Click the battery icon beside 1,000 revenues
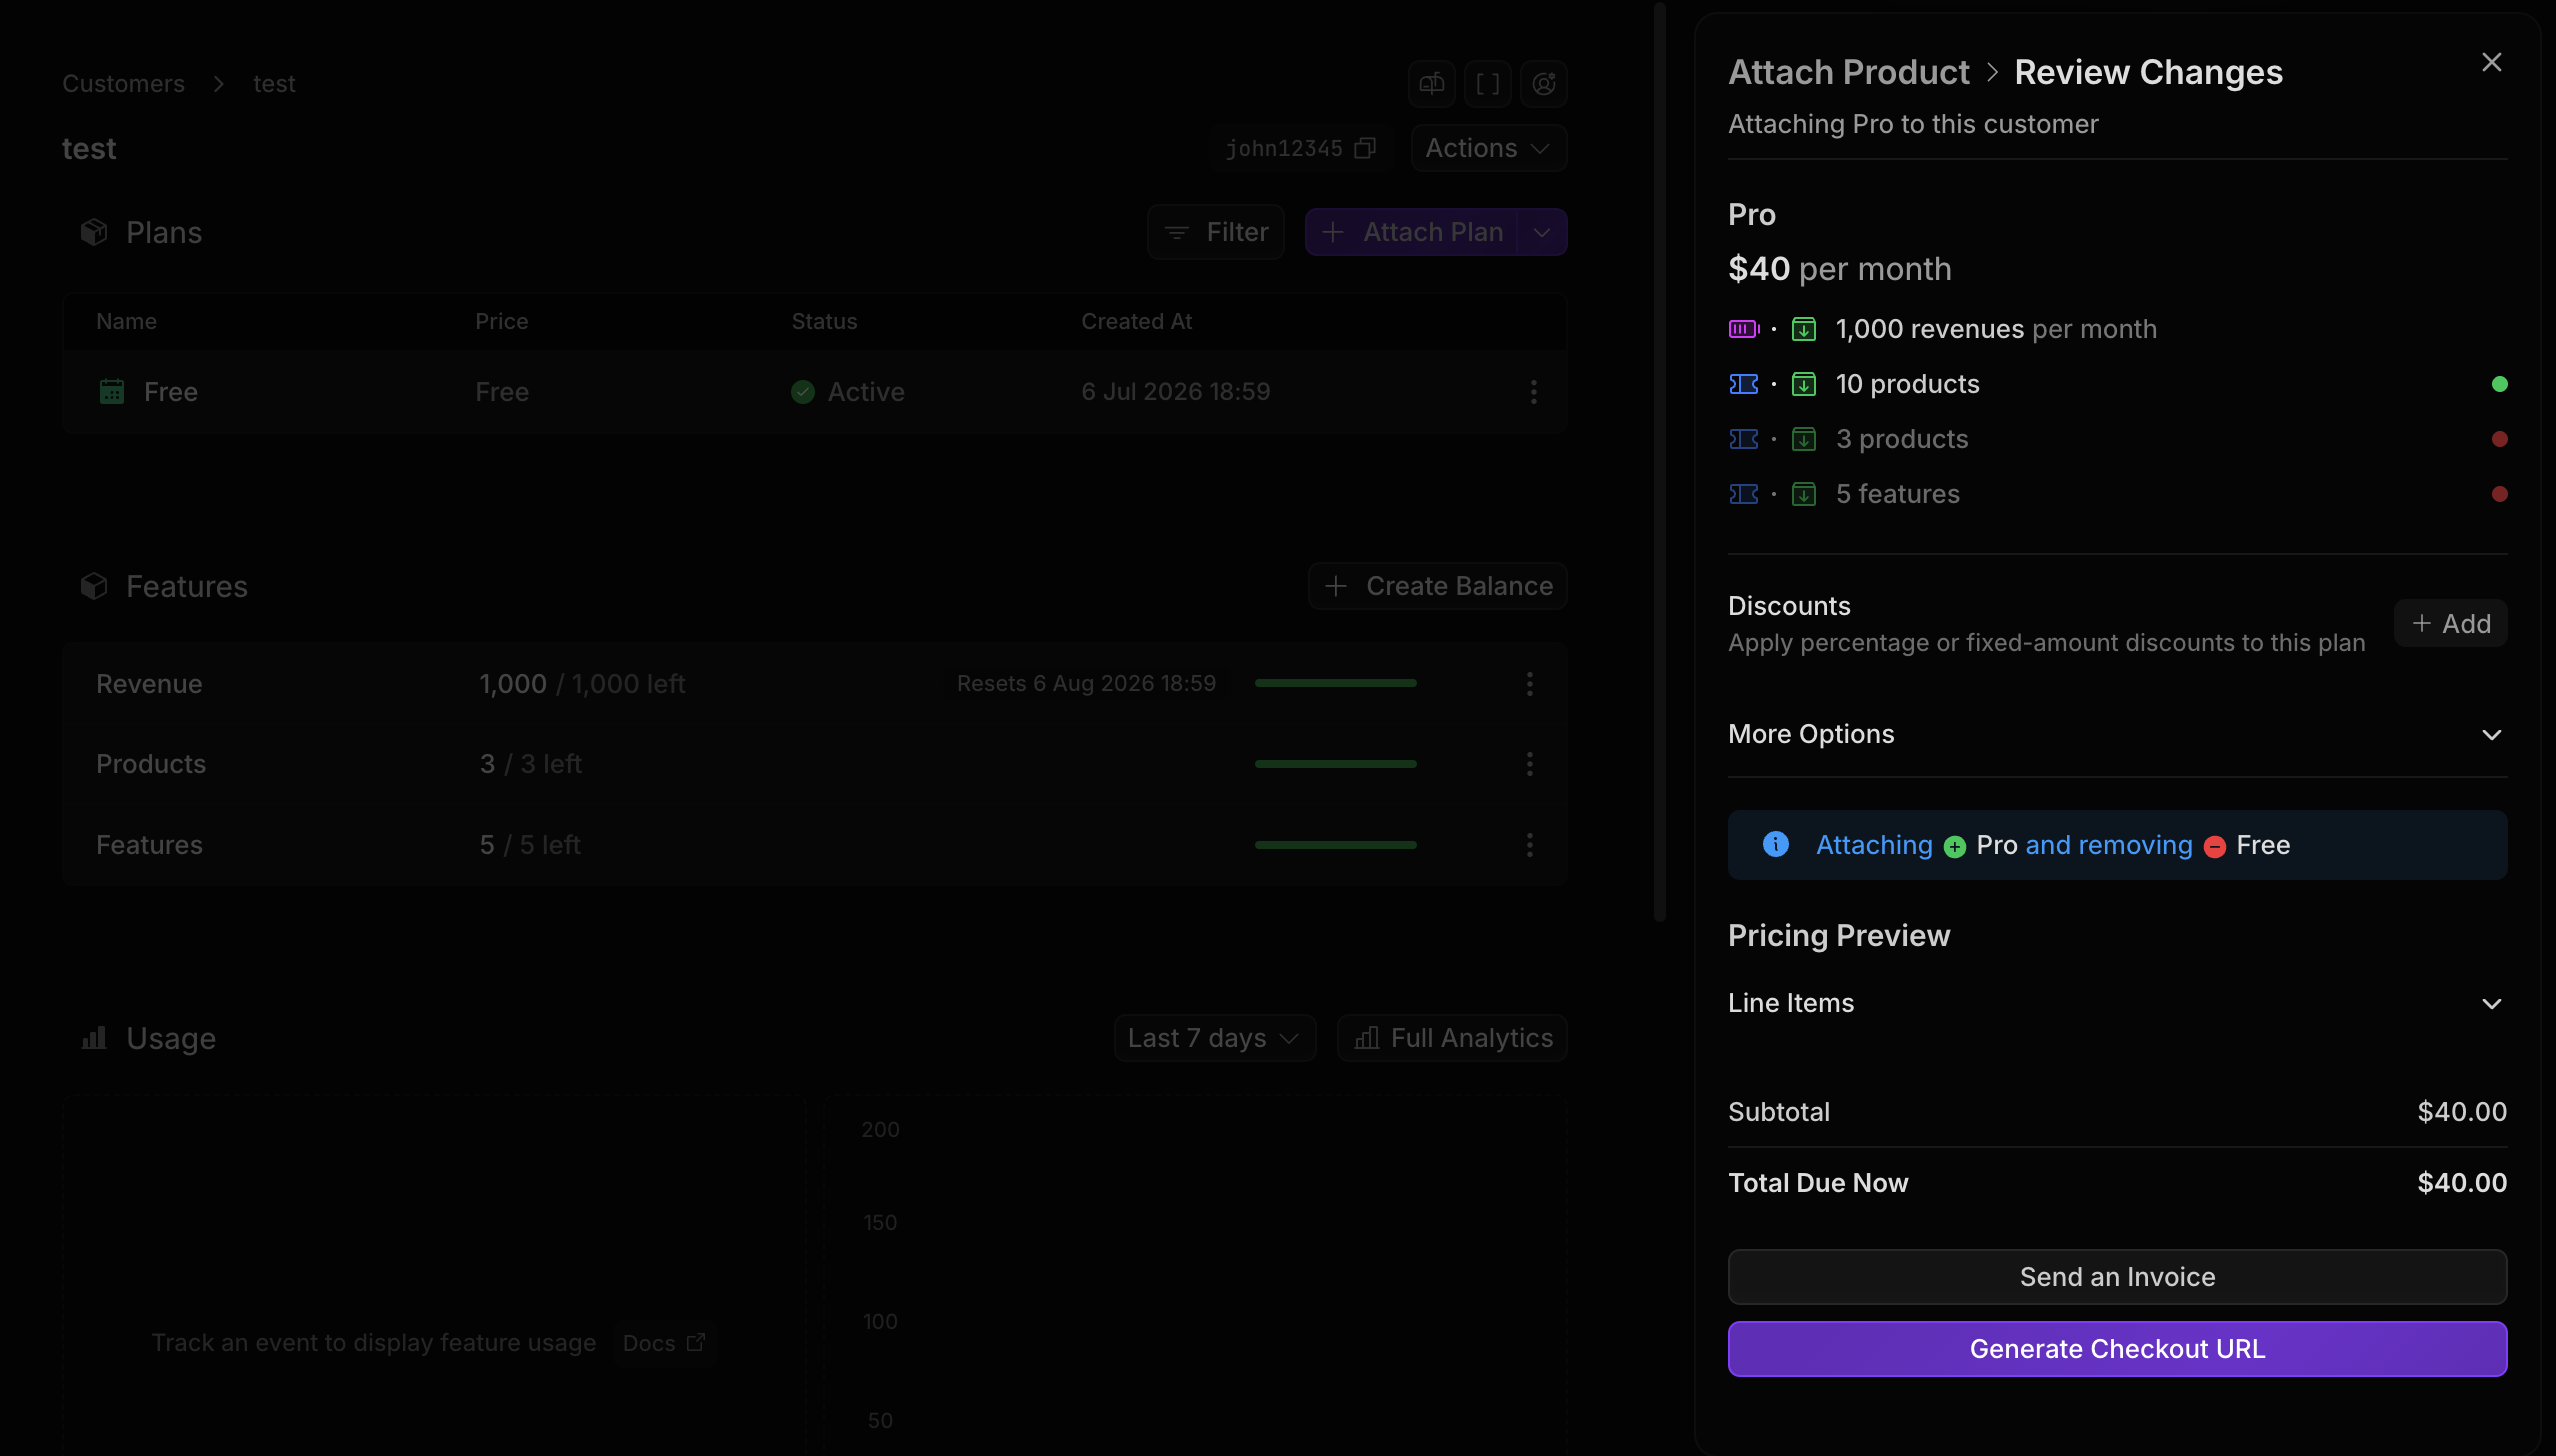 1744,329
